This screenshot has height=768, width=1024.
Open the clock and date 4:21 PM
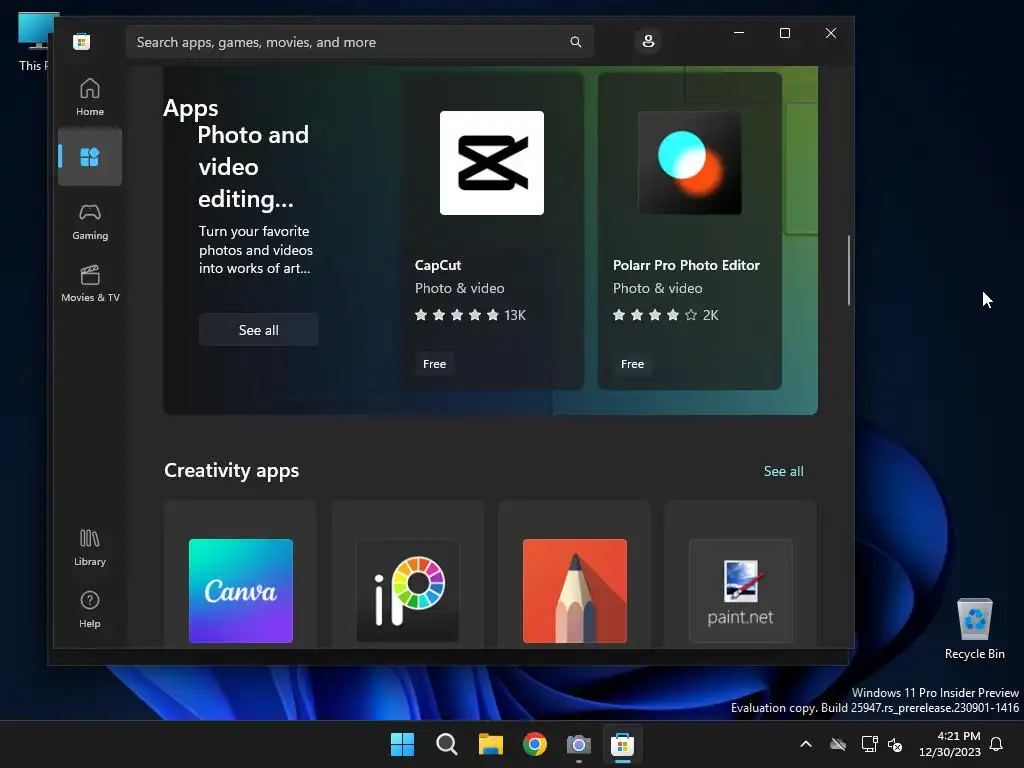[x=950, y=744]
